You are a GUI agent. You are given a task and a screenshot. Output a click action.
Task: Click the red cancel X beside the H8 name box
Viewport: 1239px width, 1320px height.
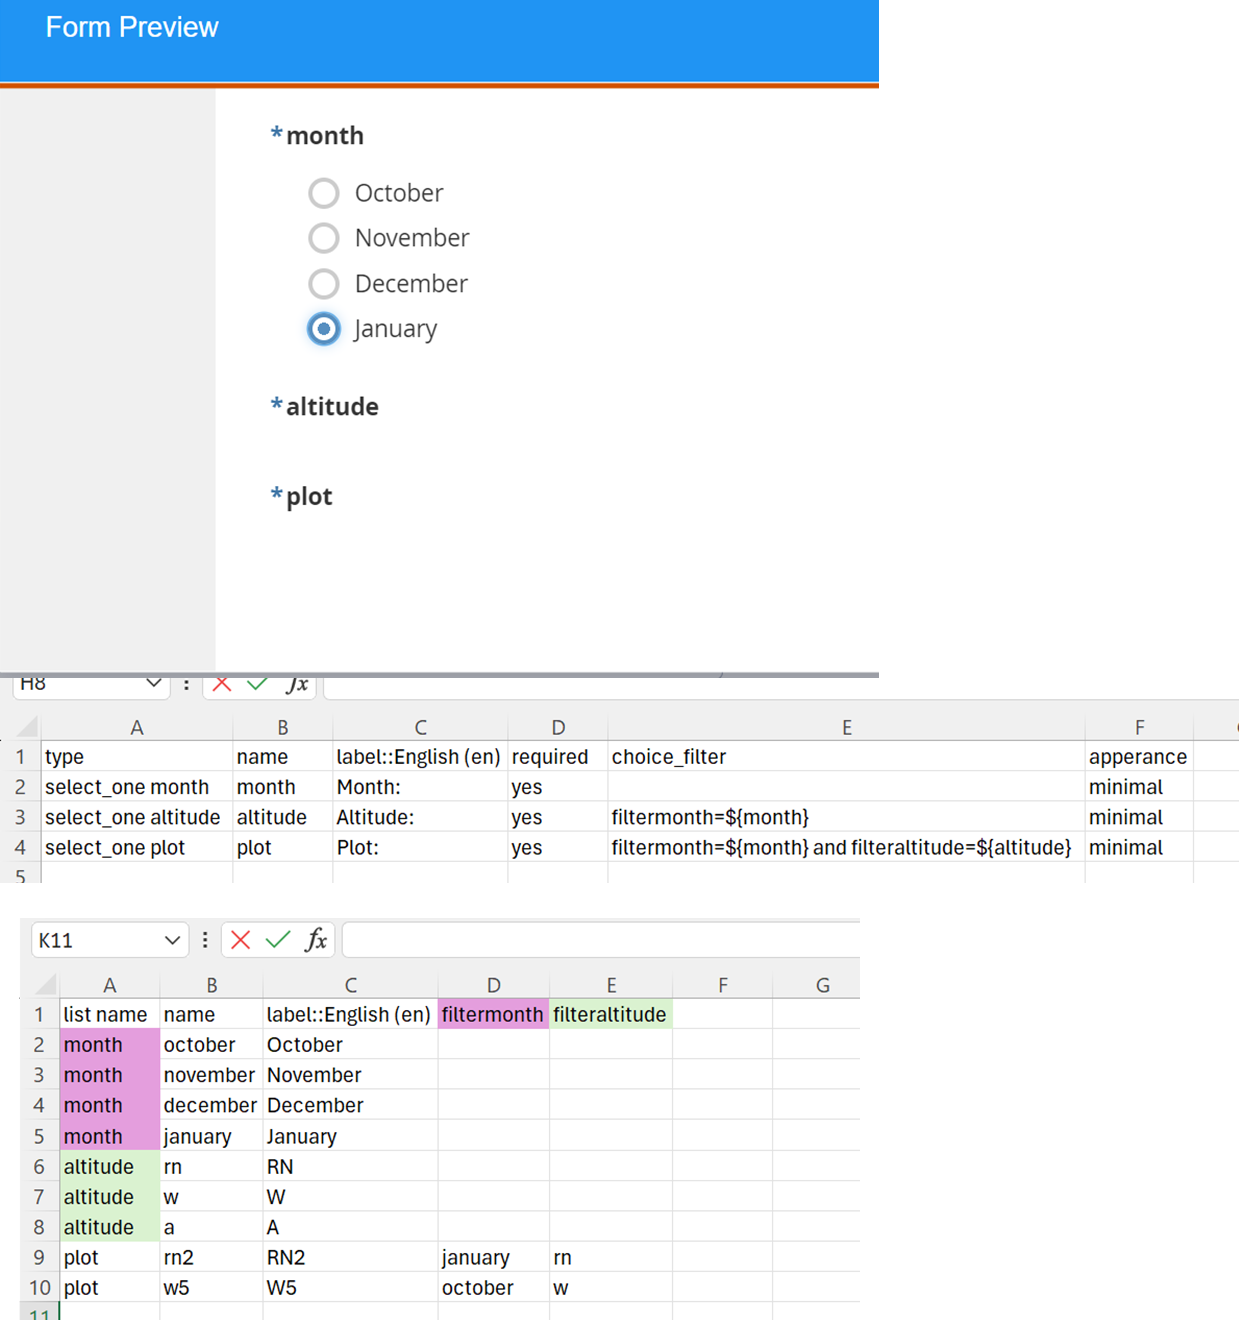pos(222,685)
